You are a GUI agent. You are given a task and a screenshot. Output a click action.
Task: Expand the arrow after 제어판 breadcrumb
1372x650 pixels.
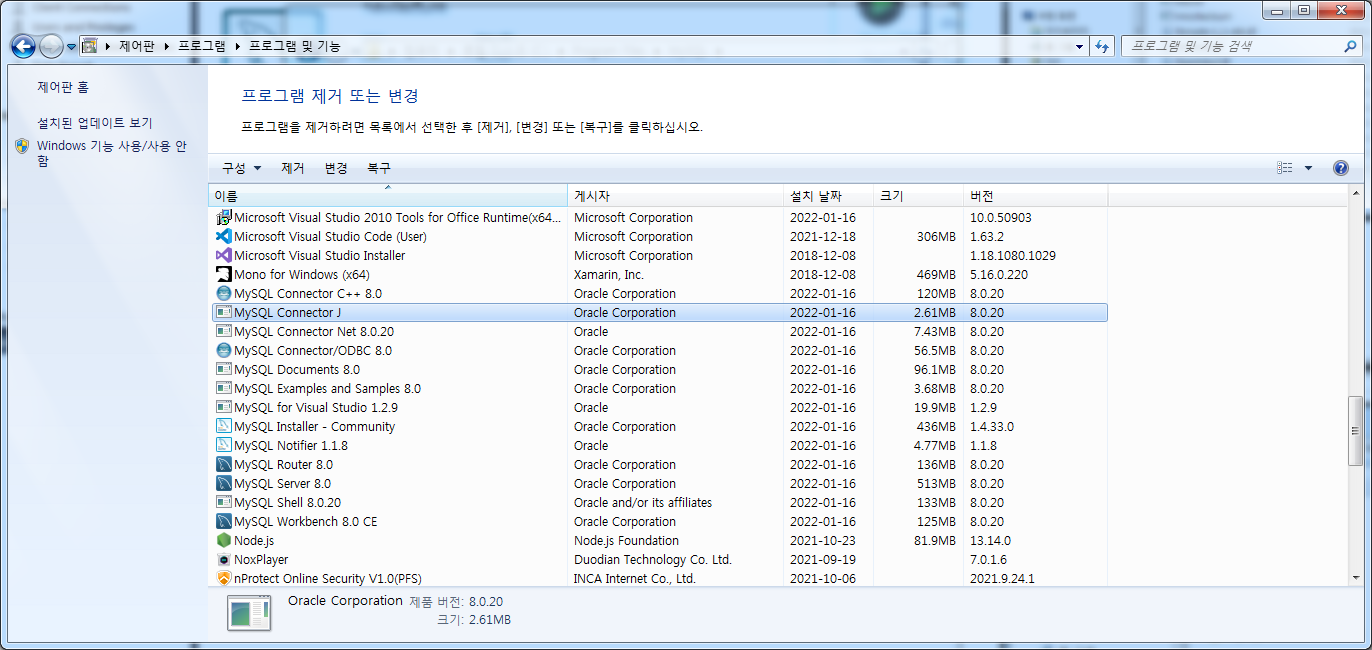167,46
